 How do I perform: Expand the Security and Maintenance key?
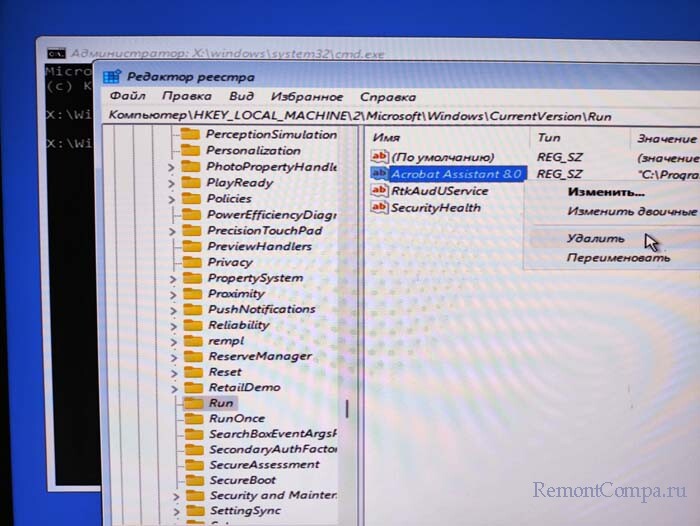(176, 497)
